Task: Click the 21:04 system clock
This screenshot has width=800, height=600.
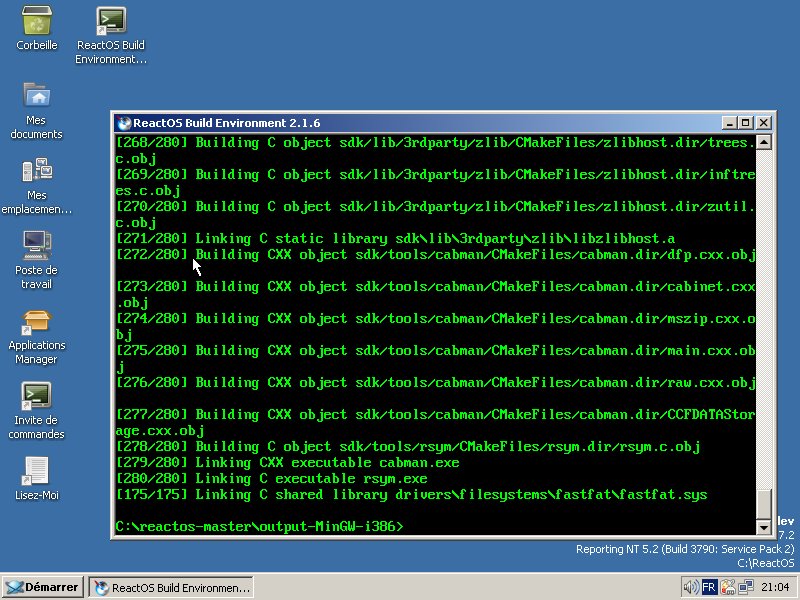Action: click(x=775, y=587)
